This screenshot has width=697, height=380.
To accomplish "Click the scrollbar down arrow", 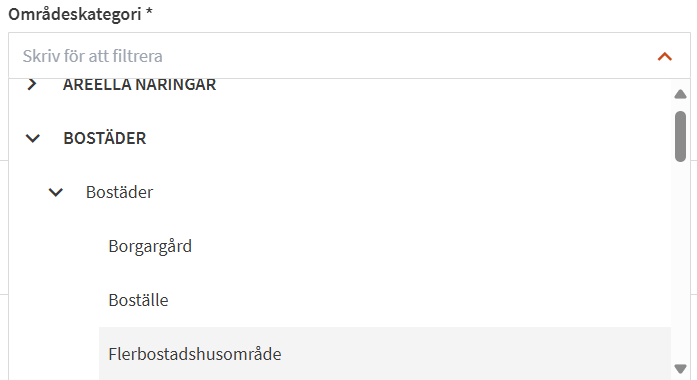I will 680,368.
